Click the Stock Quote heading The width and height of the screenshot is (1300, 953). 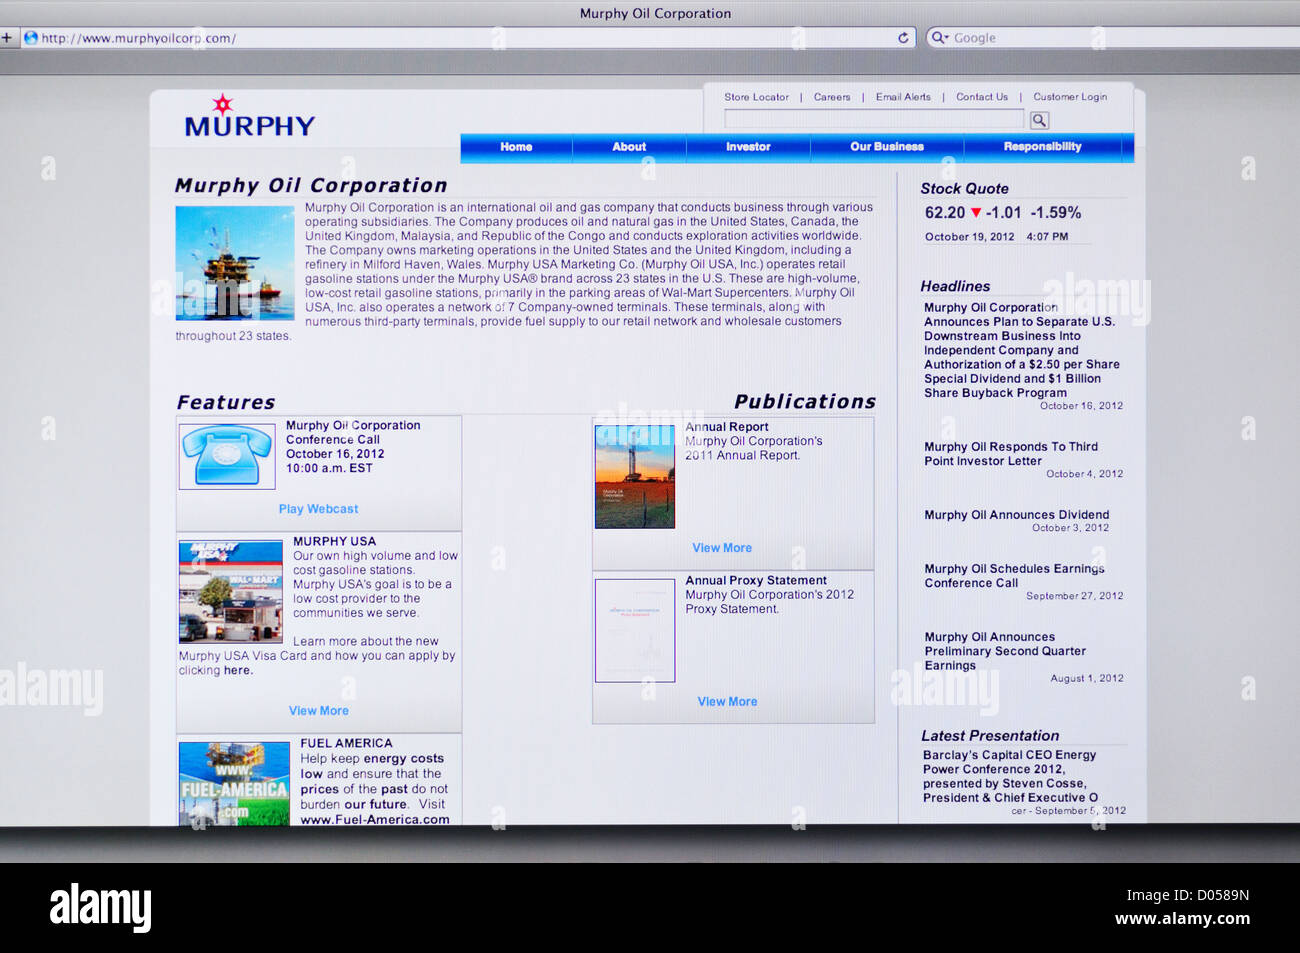pyautogui.click(x=964, y=188)
